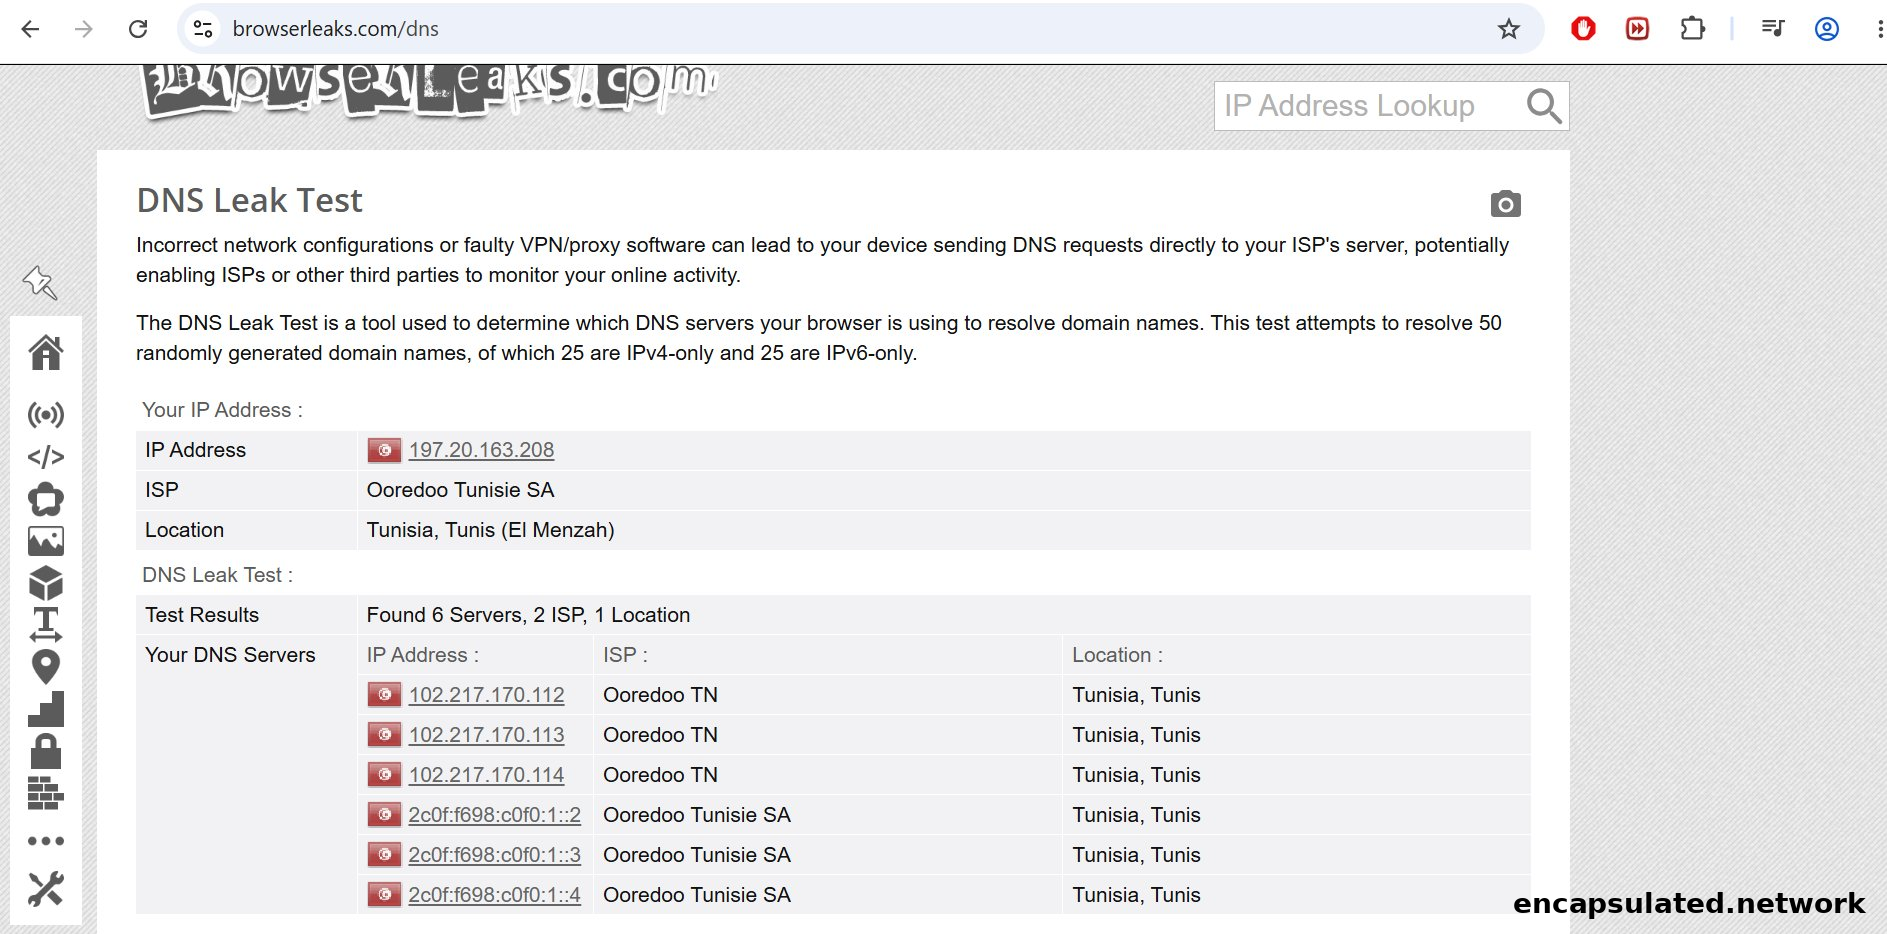
Task: Open the geolocation pin sidebar icon
Action: pos(46,667)
